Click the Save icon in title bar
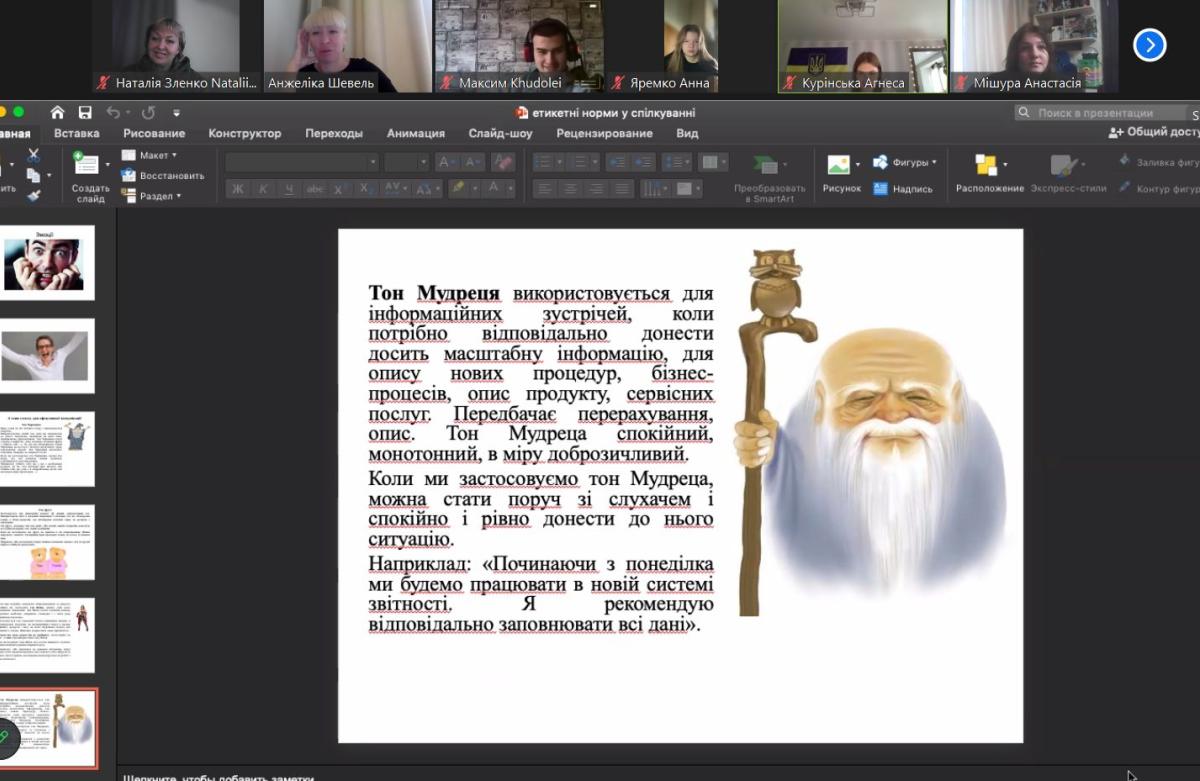This screenshot has height=781, width=1200. pos(85,113)
